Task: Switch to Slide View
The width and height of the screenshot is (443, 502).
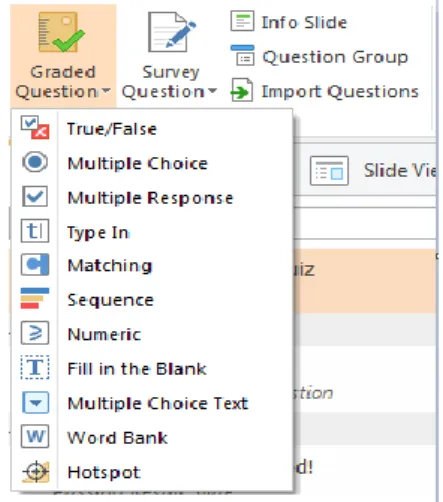Action: (373, 171)
